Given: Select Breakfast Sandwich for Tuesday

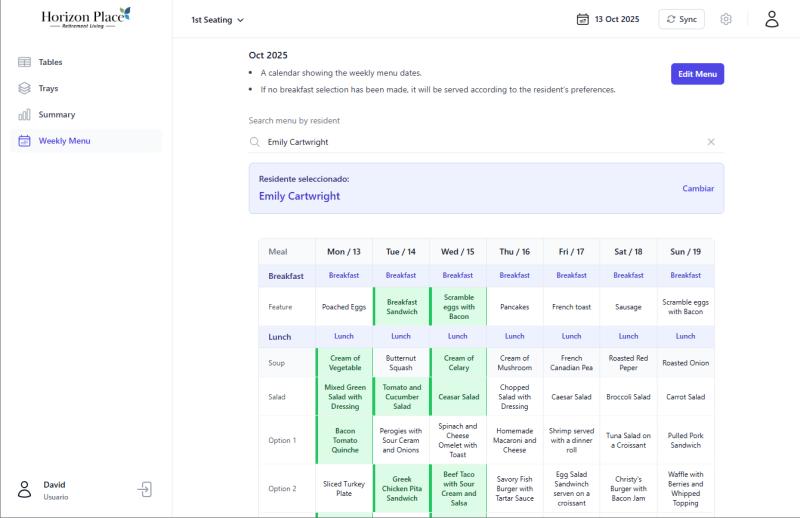Looking at the screenshot, I should pos(401,307).
